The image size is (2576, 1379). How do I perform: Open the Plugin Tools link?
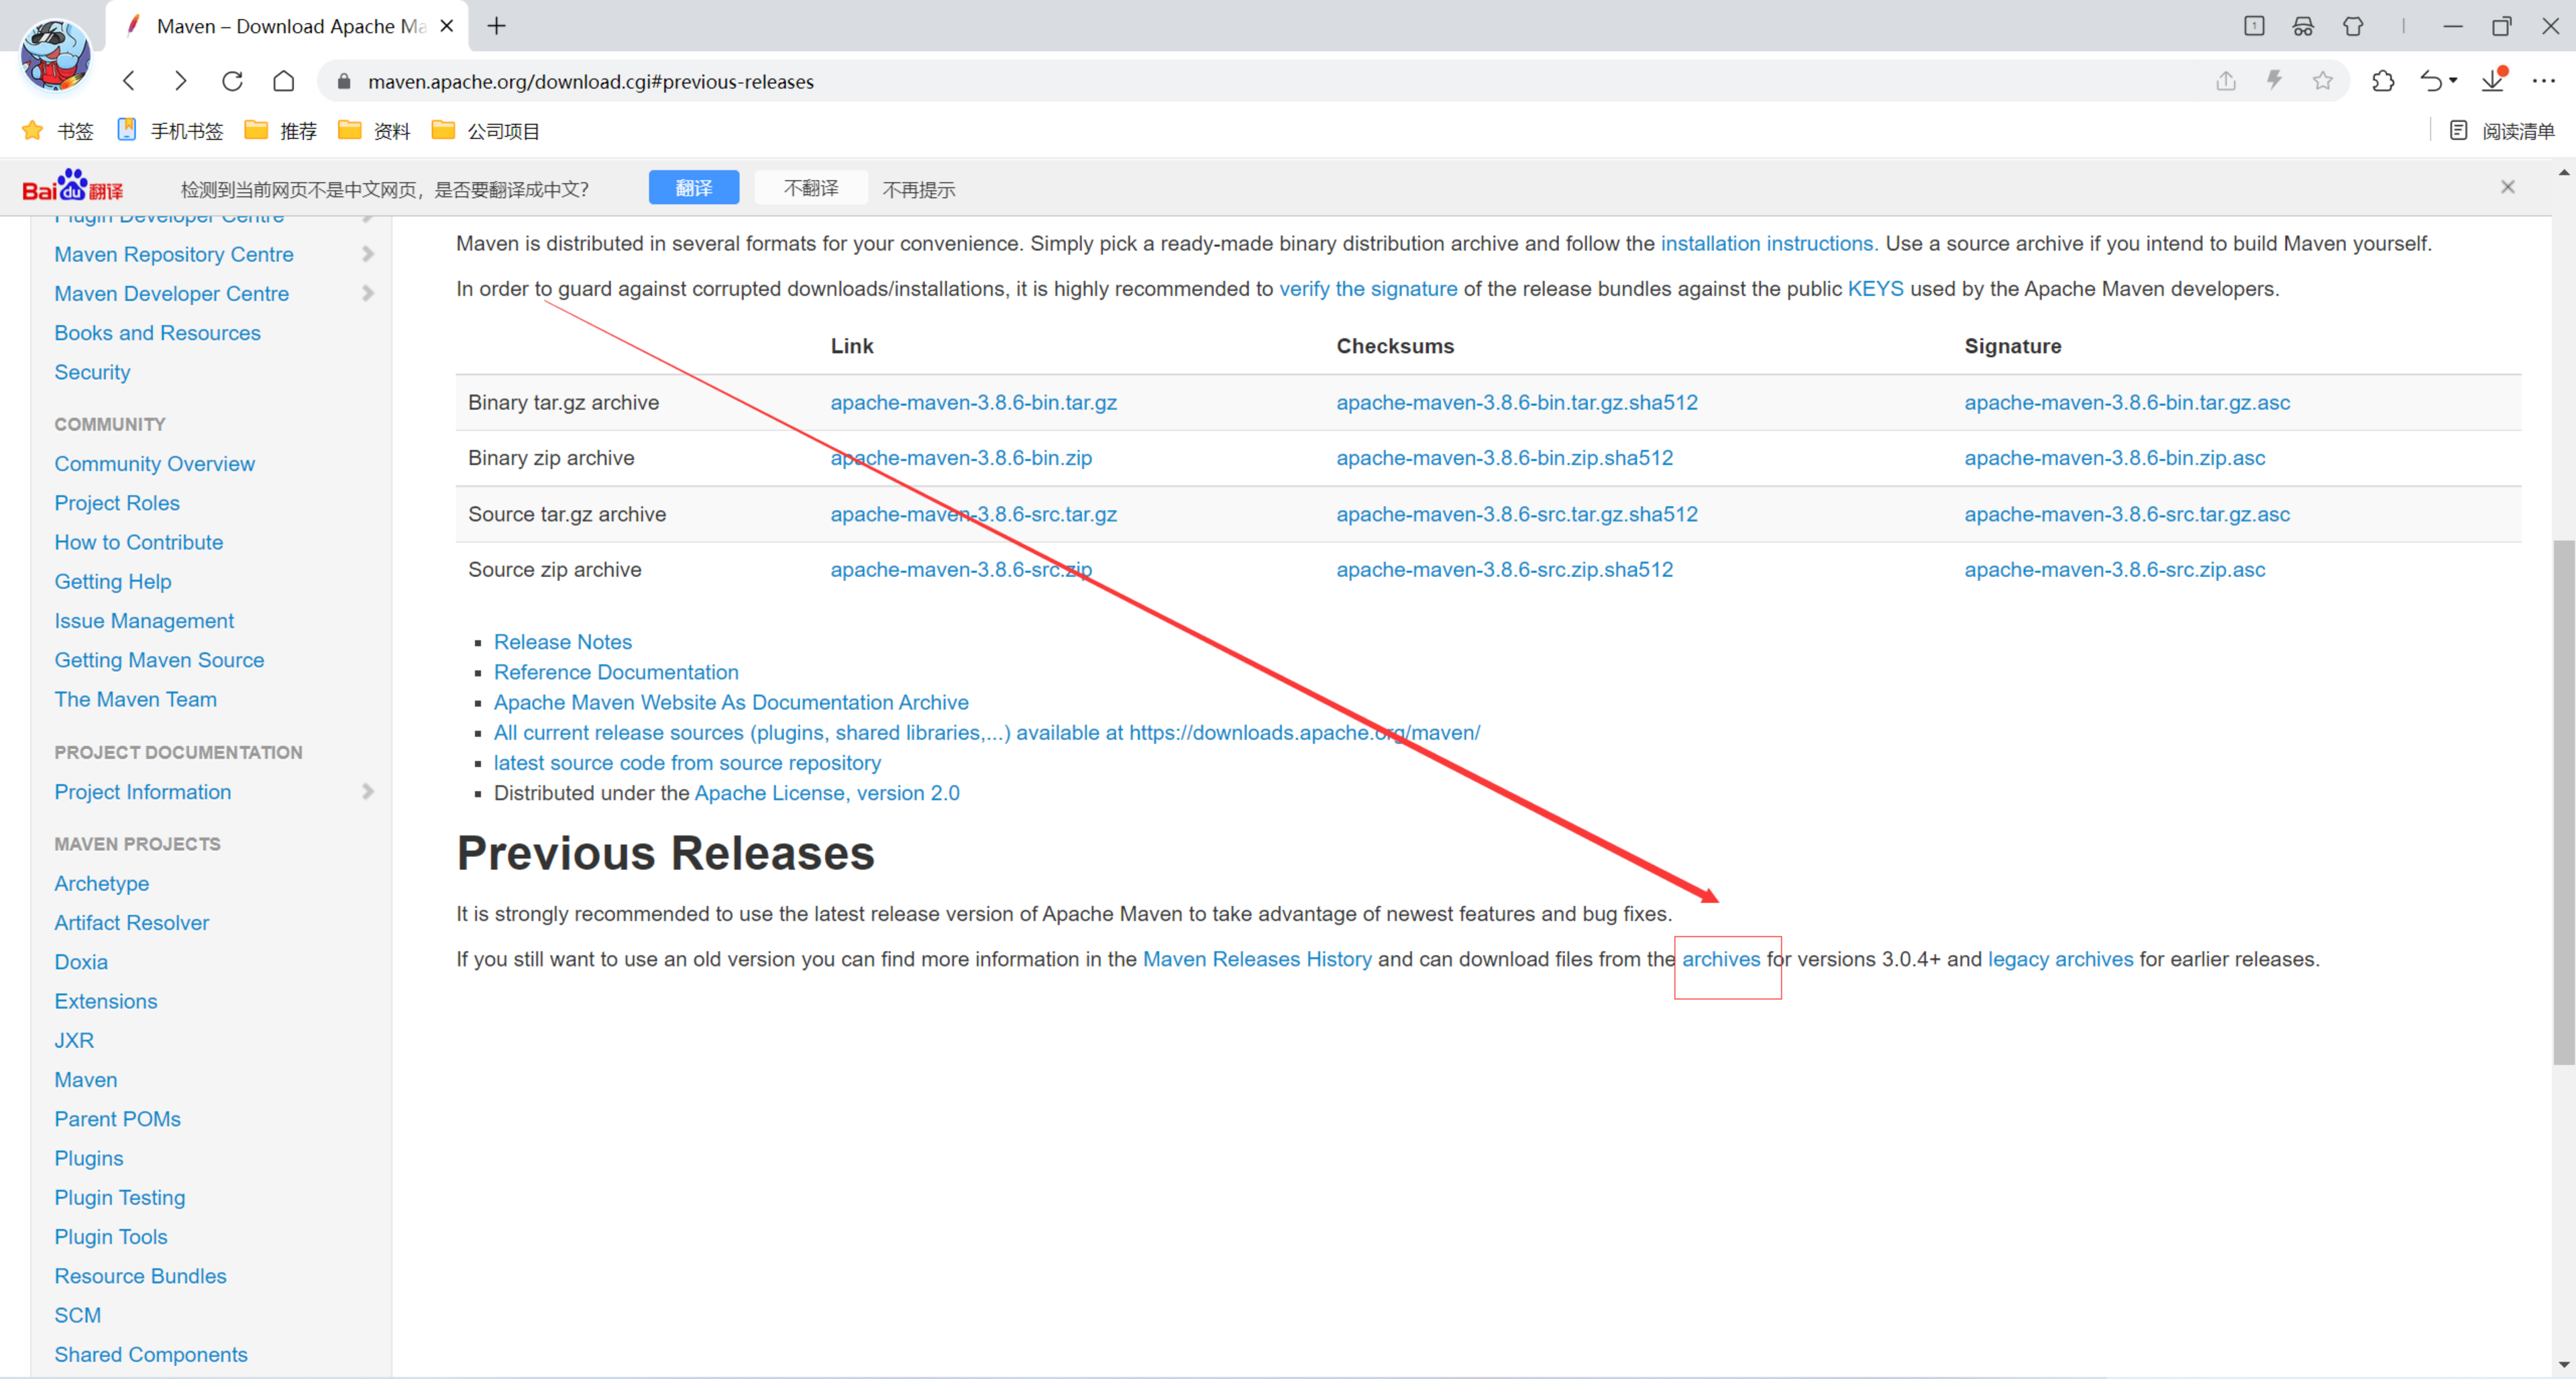[x=111, y=1237]
